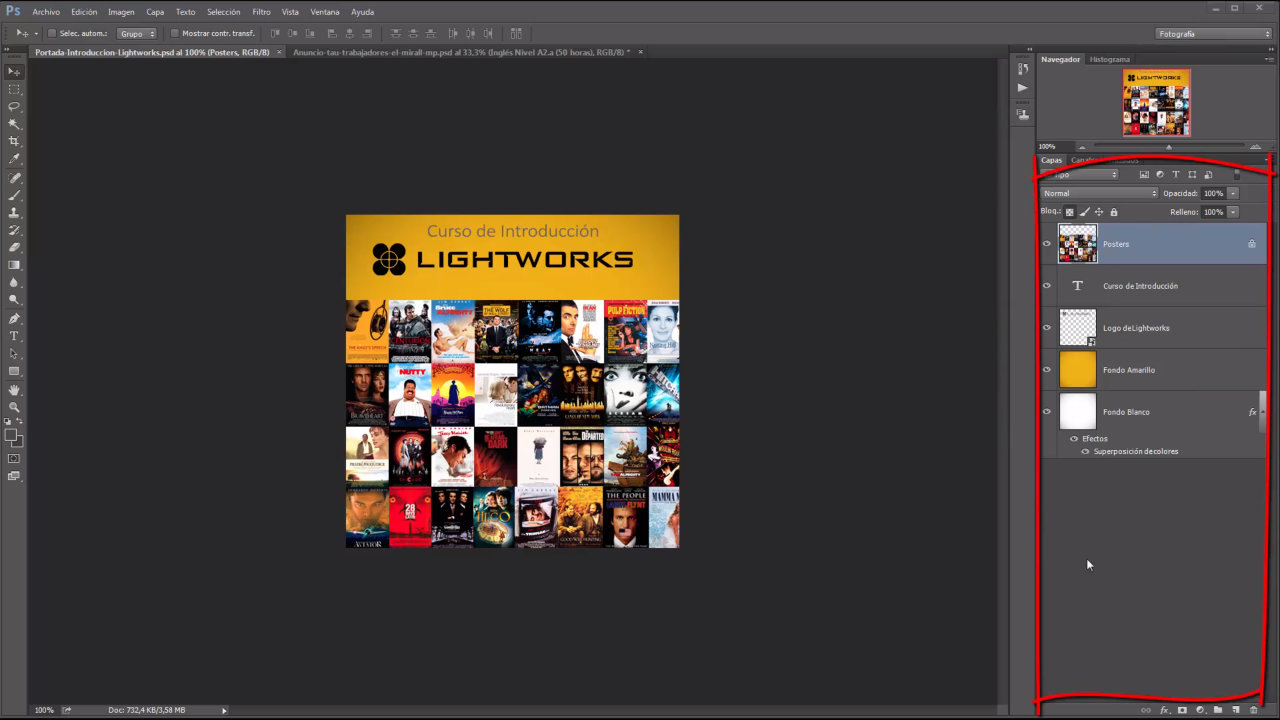
Task: Select the Eraser tool
Action: point(14,247)
